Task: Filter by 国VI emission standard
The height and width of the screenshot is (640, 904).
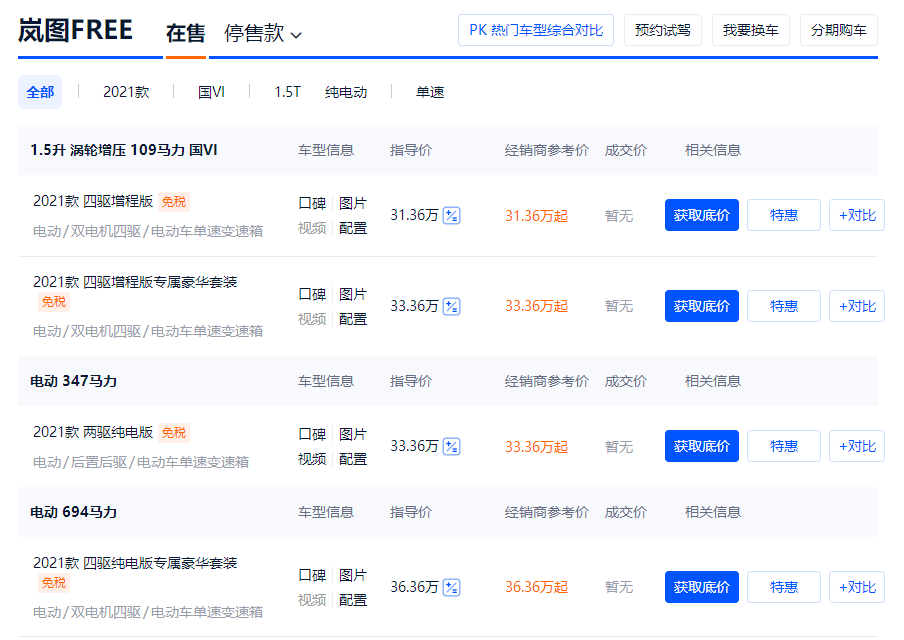Action: coord(211,92)
